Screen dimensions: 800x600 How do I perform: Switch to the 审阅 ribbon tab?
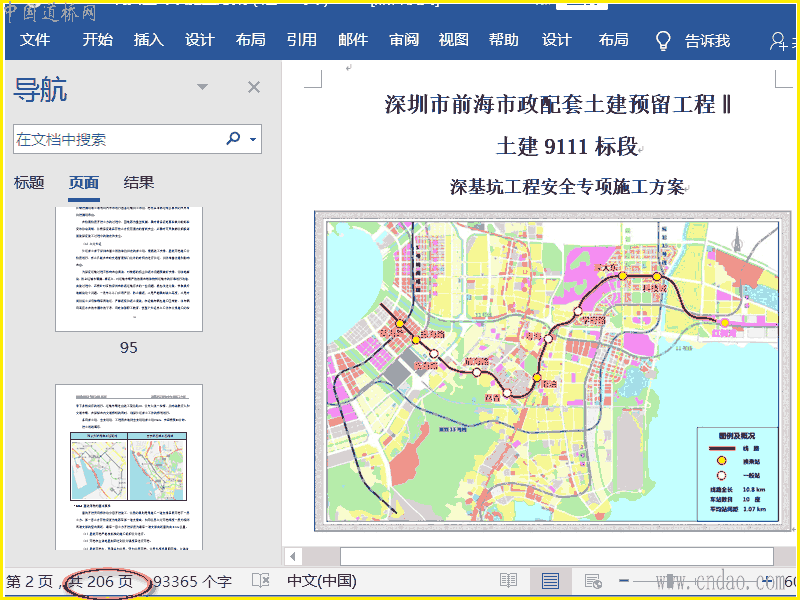click(404, 40)
